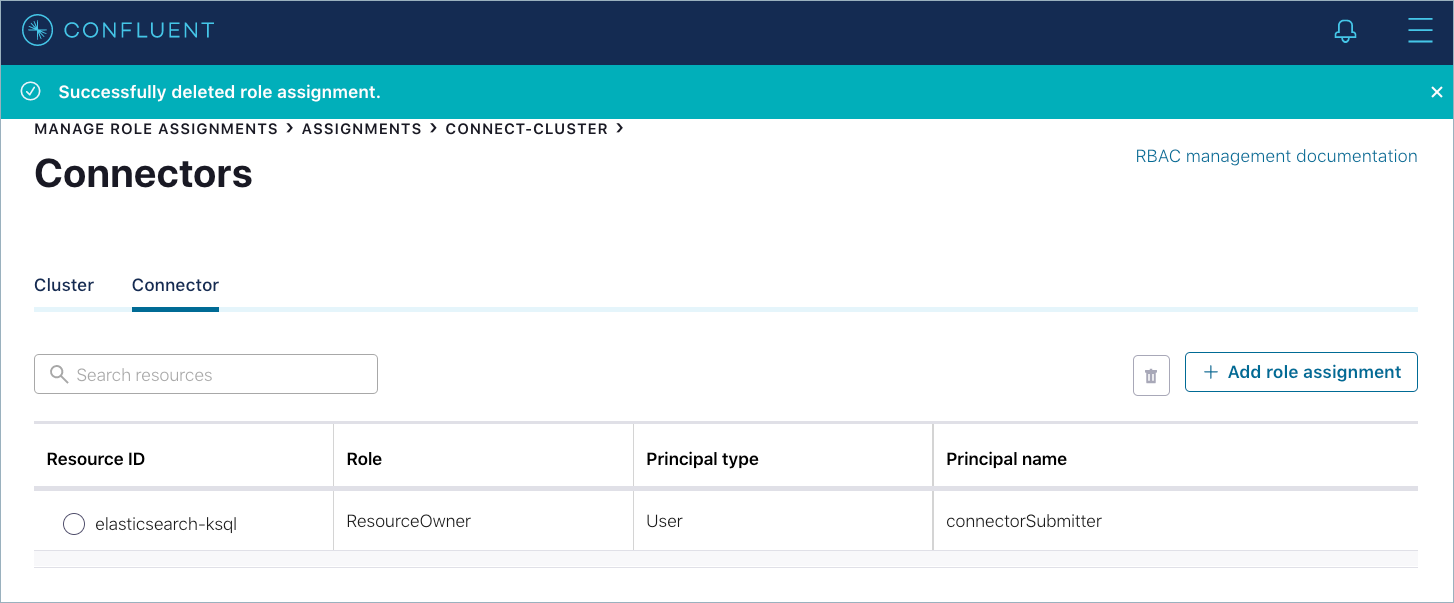Click the Resource ID column header
This screenshot has height=603, width=1454.
pyautogui.click(x=96, y=459)
